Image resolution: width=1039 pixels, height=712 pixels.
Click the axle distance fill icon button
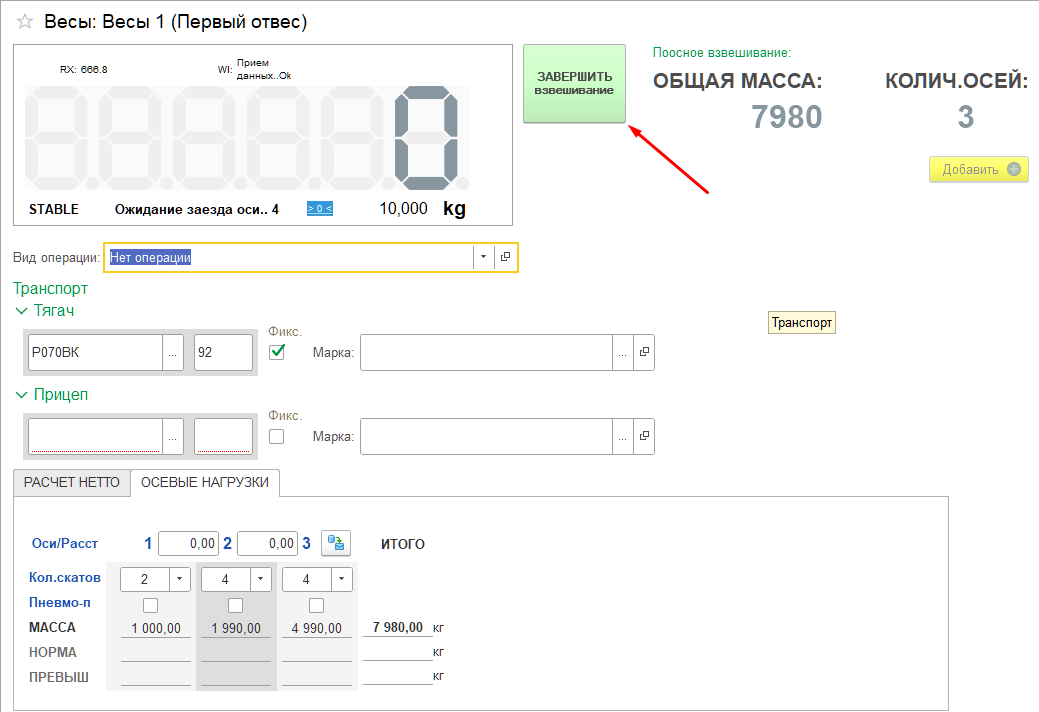335,544
